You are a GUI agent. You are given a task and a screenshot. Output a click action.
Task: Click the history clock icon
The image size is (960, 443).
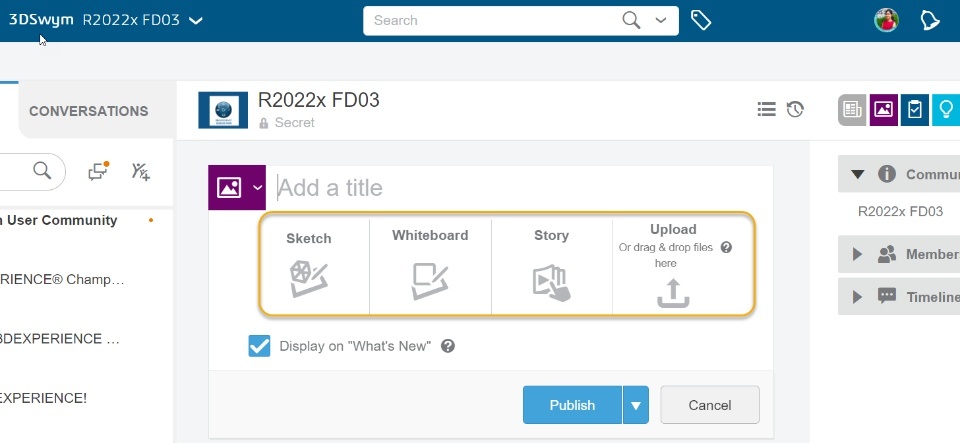pos(795,110)
